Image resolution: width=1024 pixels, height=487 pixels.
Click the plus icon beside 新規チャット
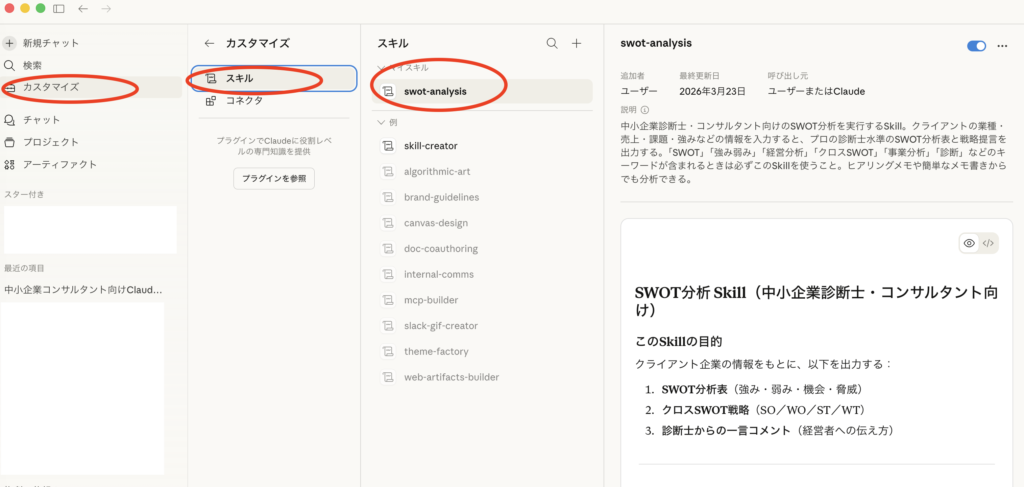click(x=9, y=43)
